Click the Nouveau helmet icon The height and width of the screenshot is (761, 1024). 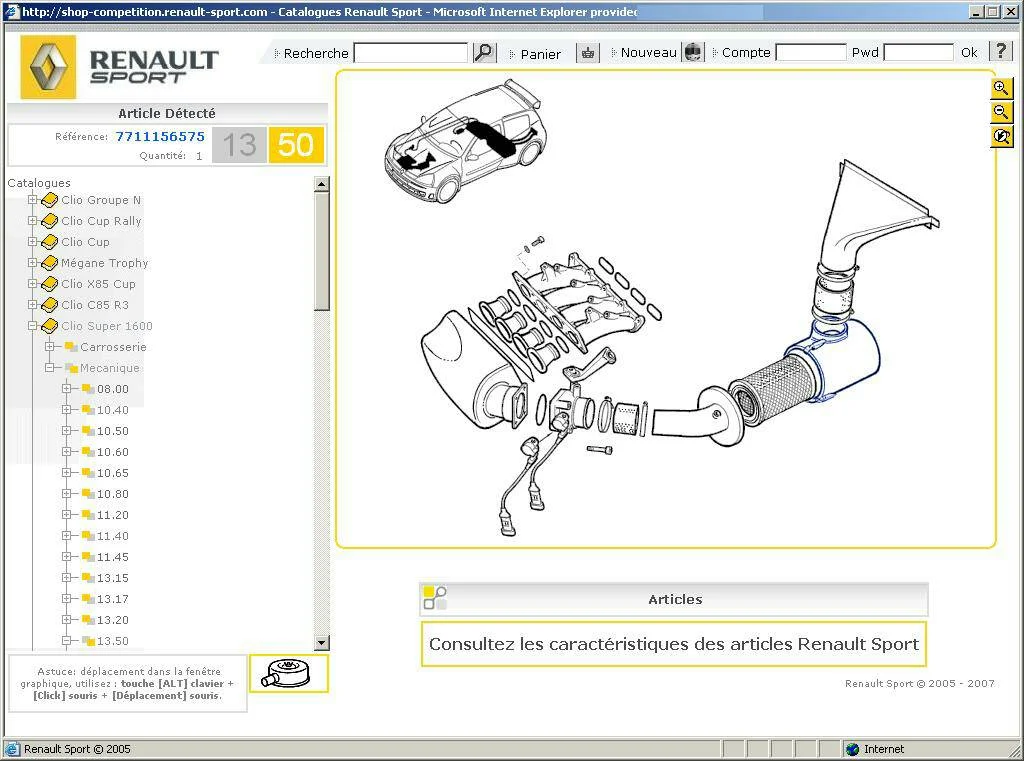693,52
